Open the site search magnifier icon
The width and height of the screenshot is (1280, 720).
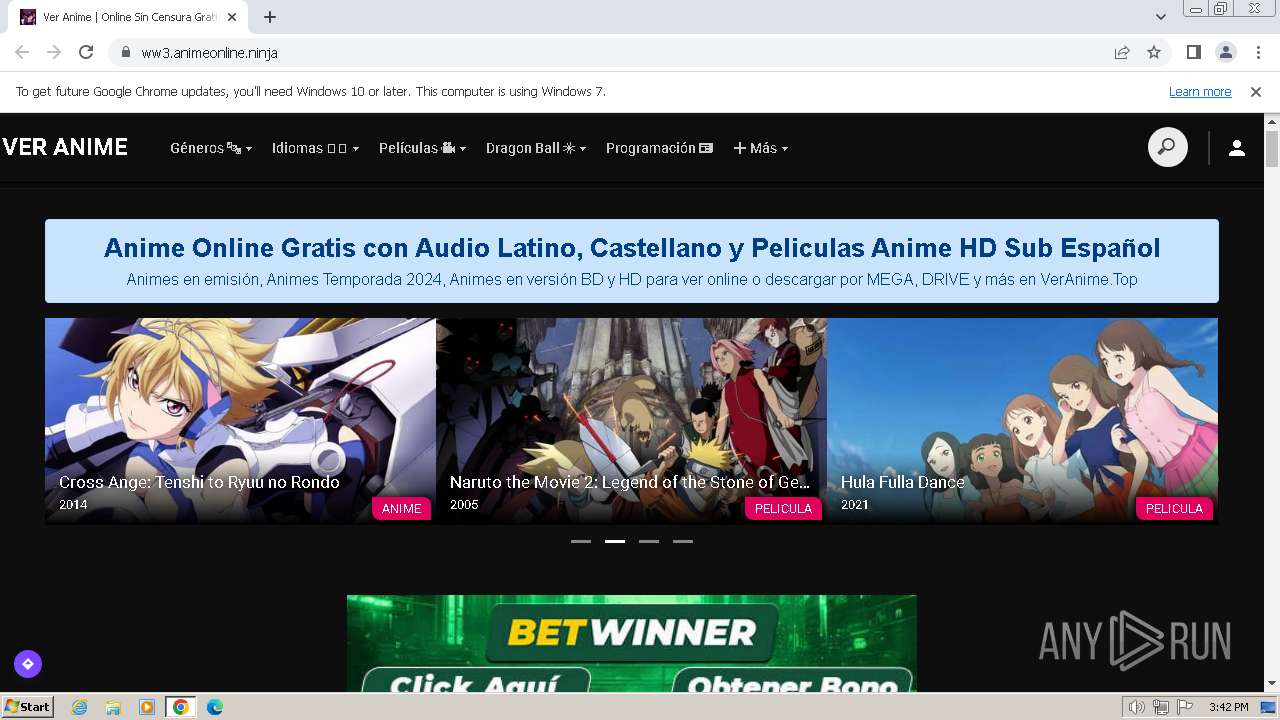(1167, 148)
